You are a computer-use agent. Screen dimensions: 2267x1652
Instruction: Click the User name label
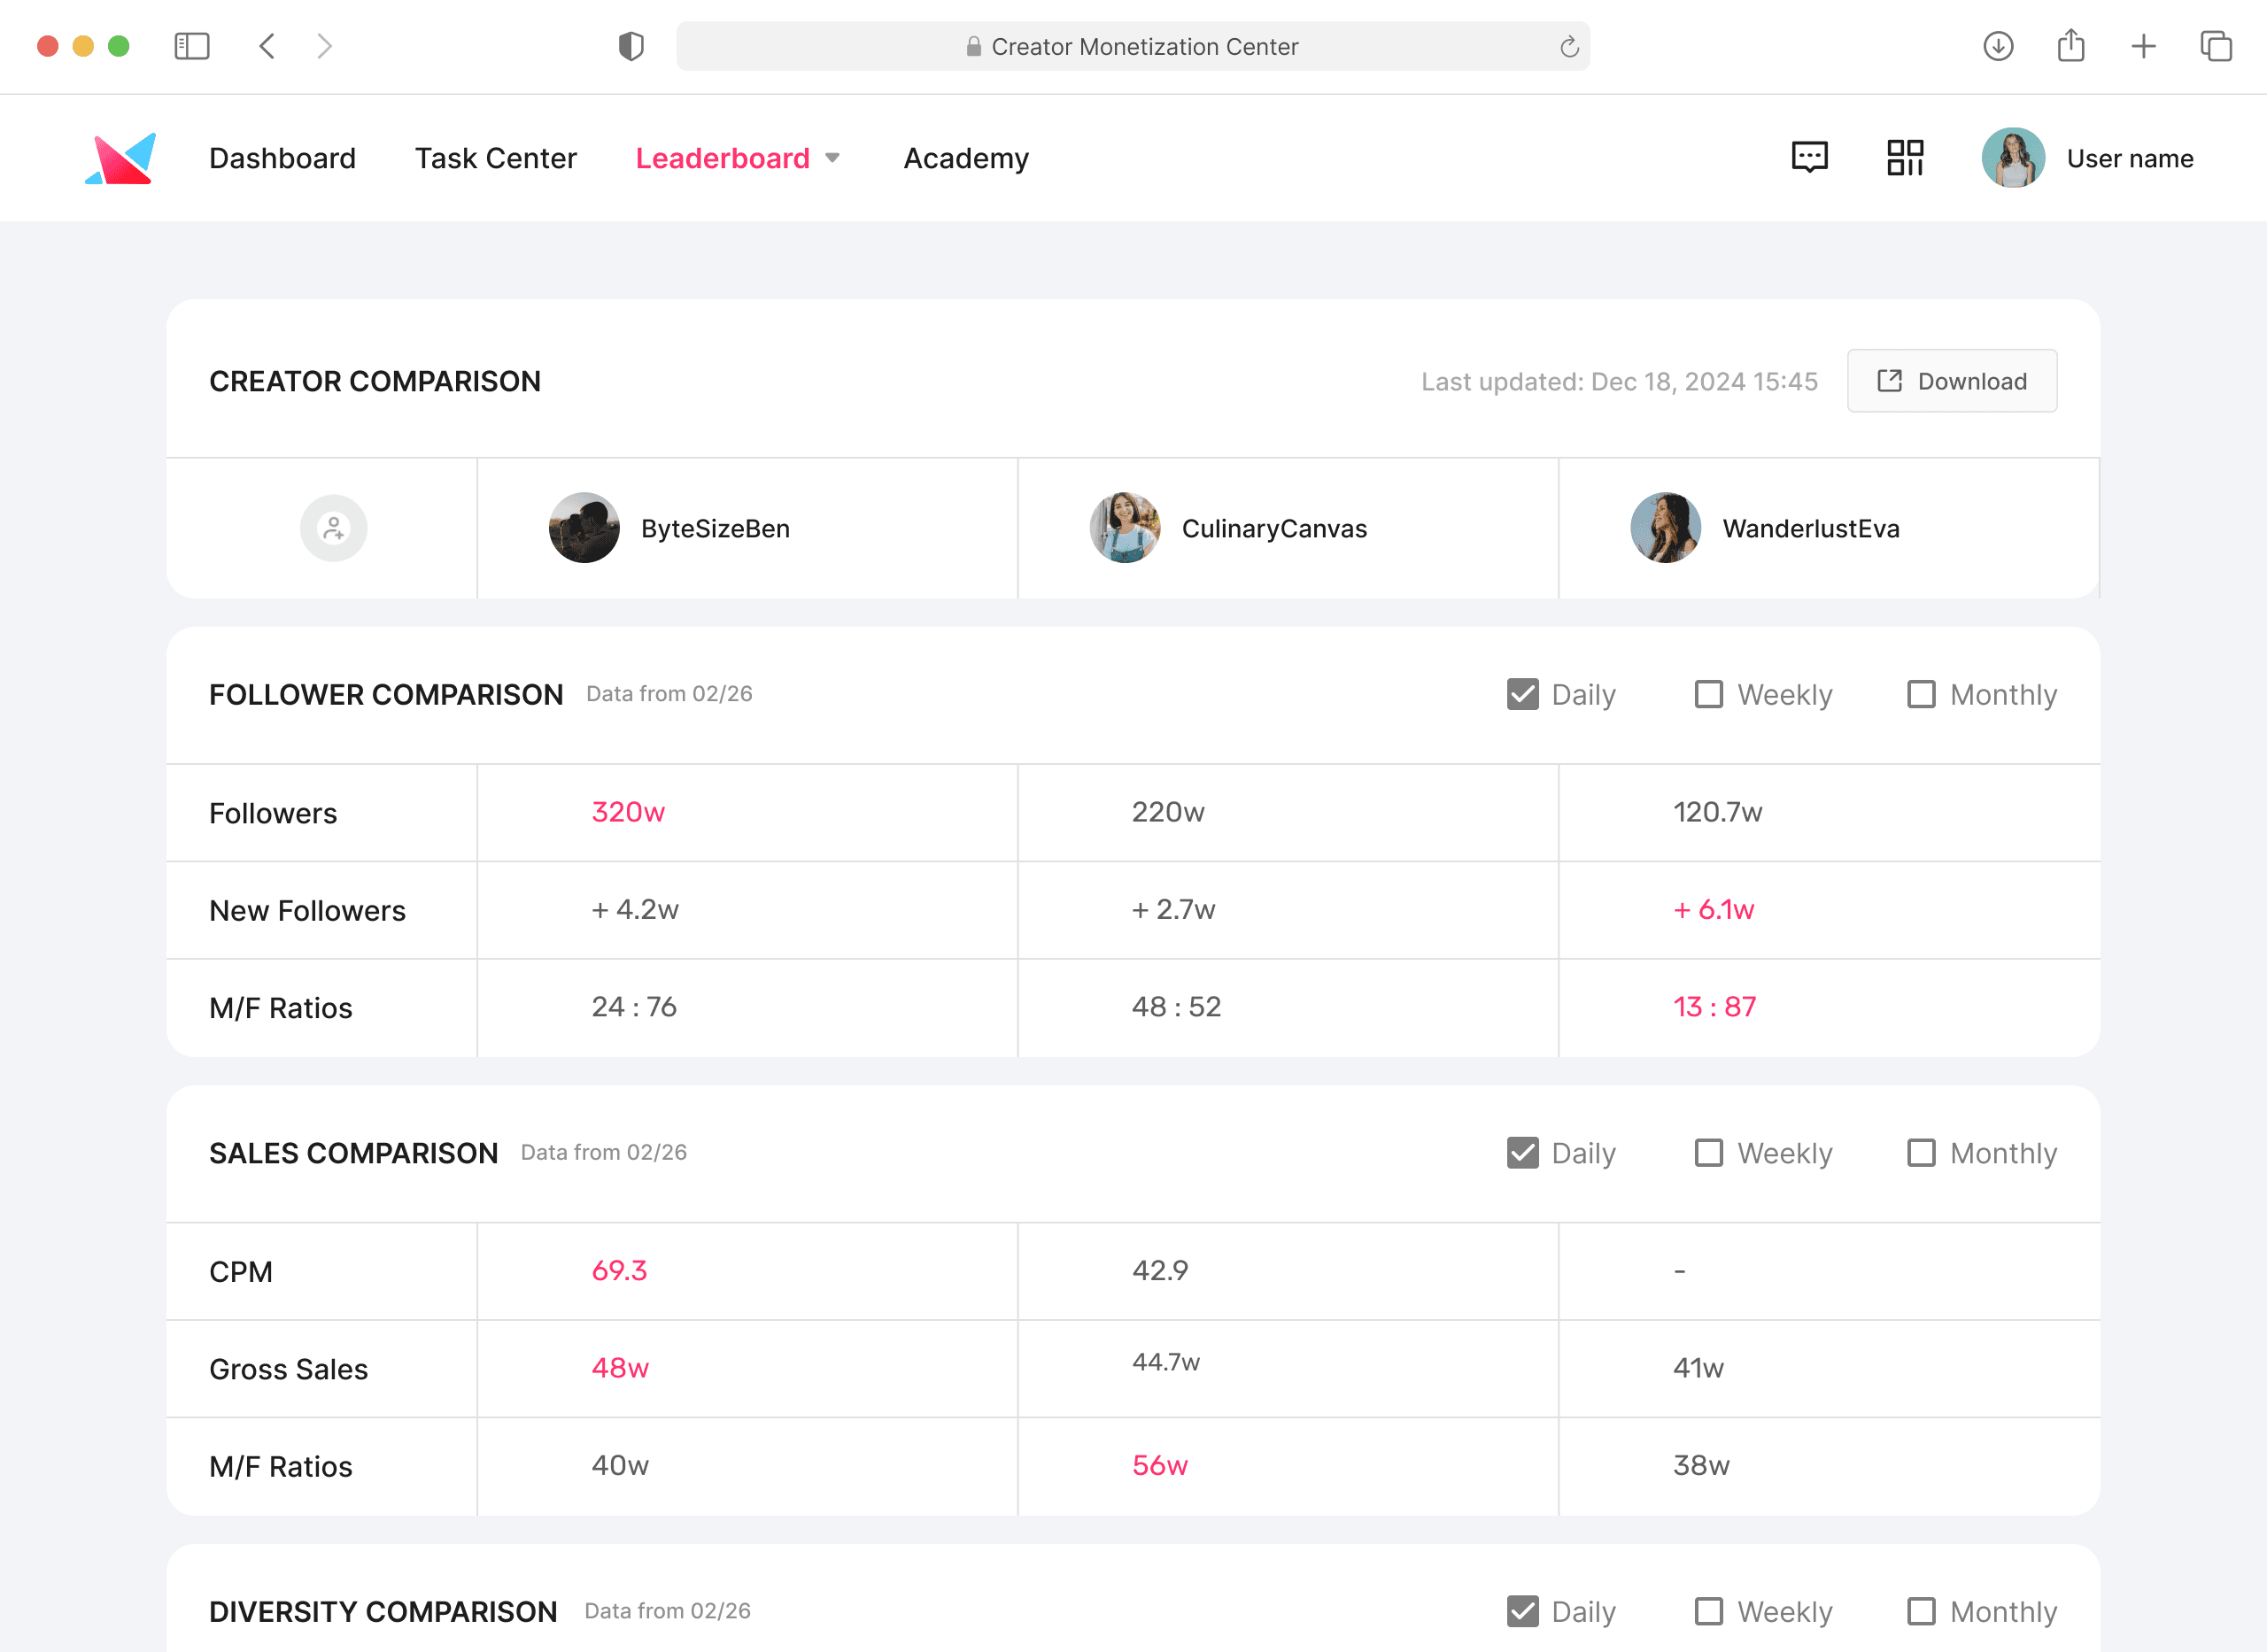(2130, 158)
